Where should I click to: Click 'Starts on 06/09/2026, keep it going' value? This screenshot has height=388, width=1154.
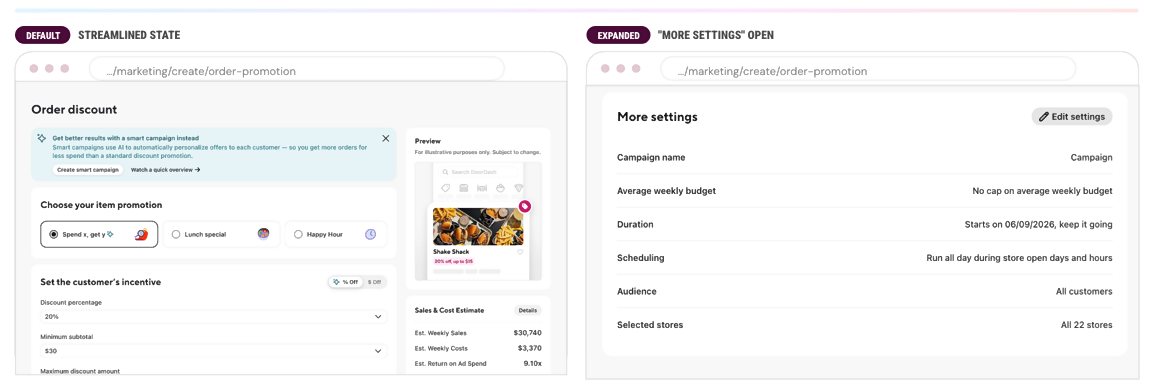1038,225
